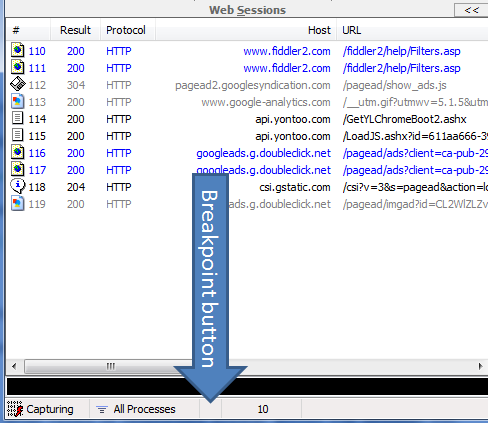Viewport: 488px width, 423px height.
Task: Click the Filters.asp URL in session 111
Action: click(x=401, y=68)
